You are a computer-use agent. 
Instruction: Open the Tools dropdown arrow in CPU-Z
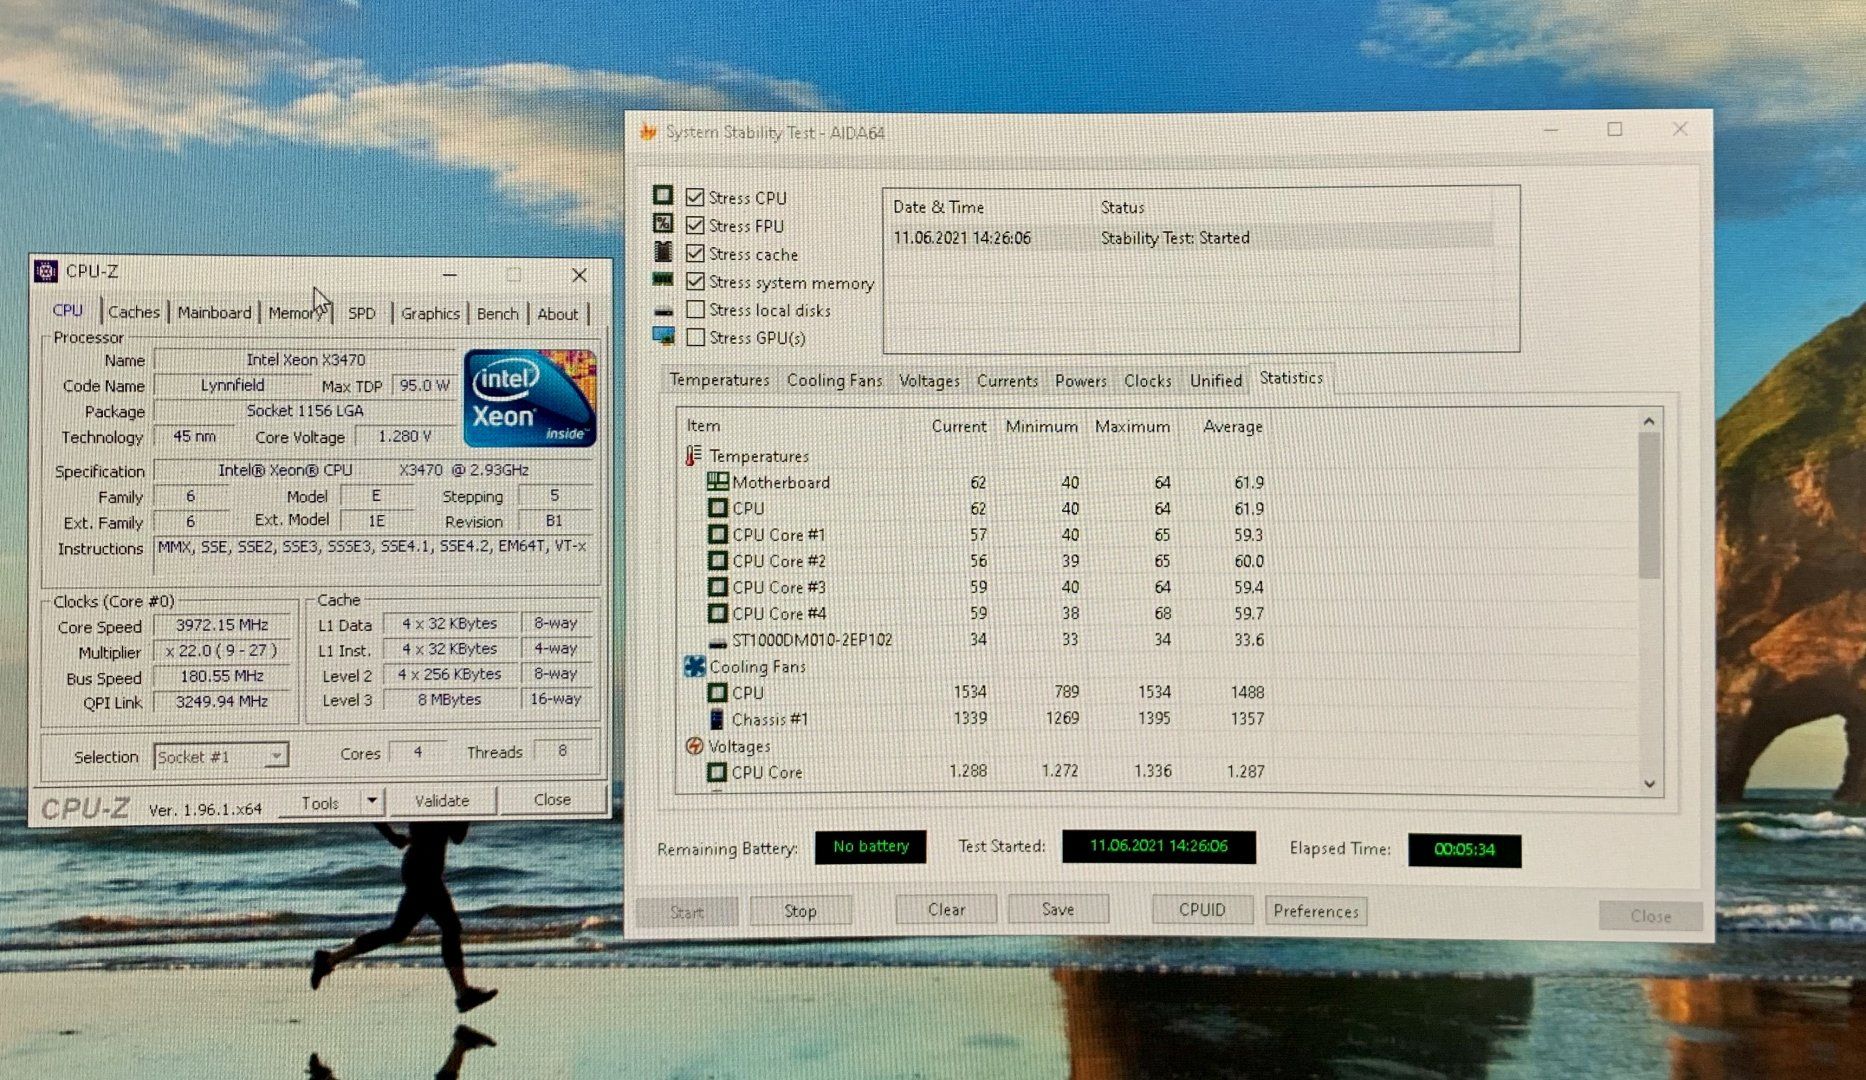pos(372,801)
